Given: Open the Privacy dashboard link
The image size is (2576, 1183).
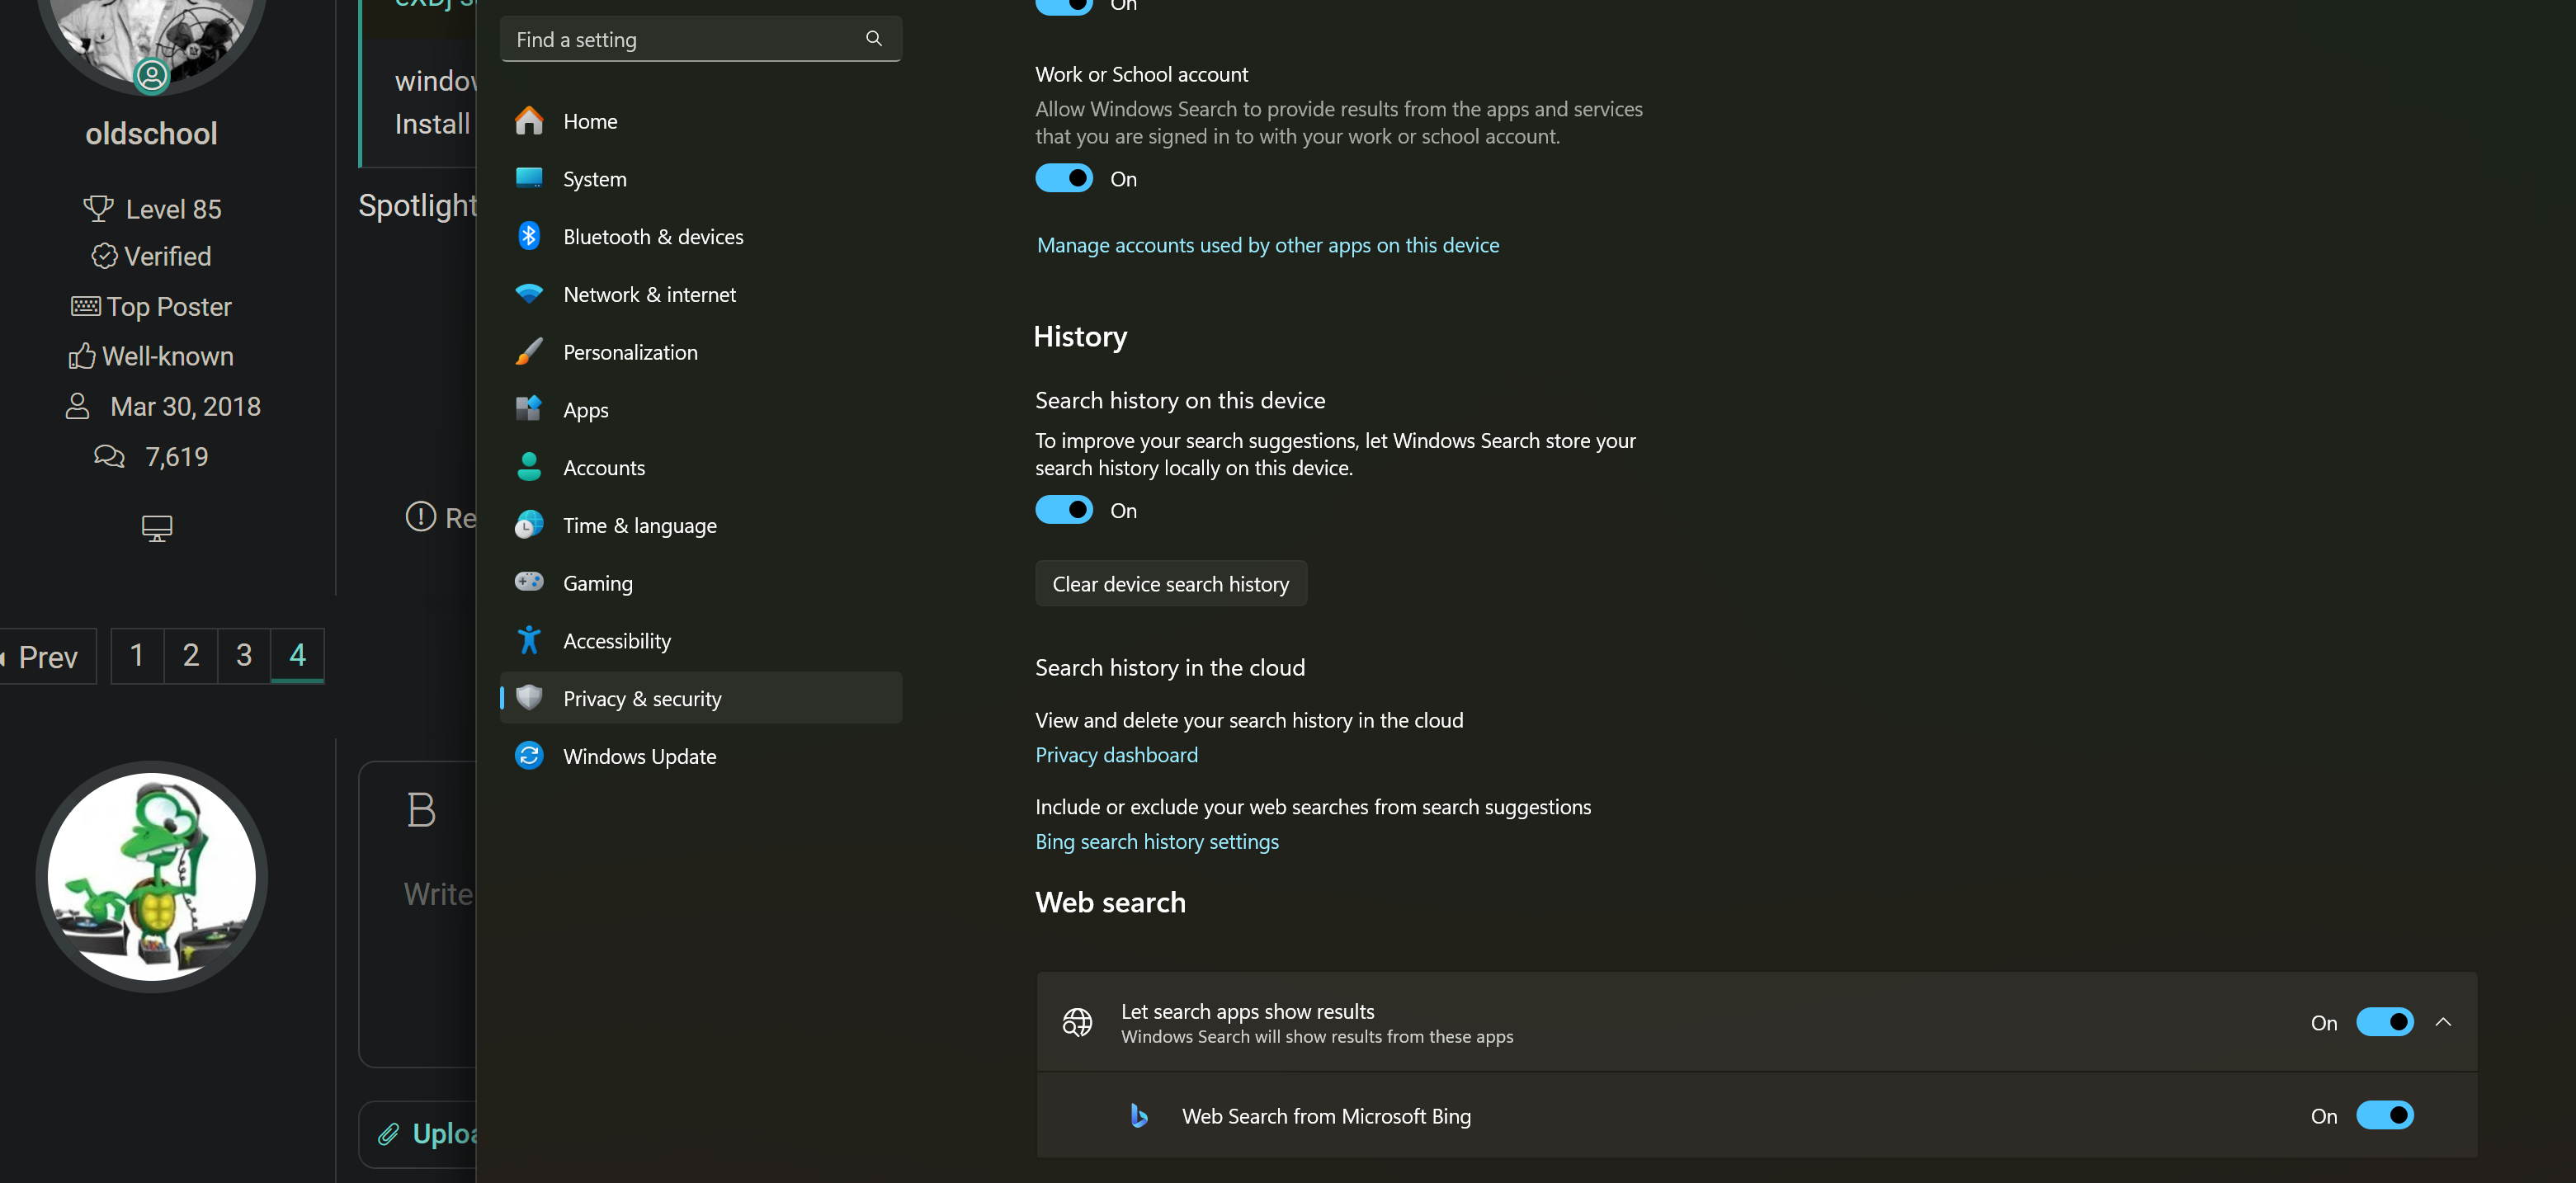Looking at the screenshot, I should [x=1116, y=755].
